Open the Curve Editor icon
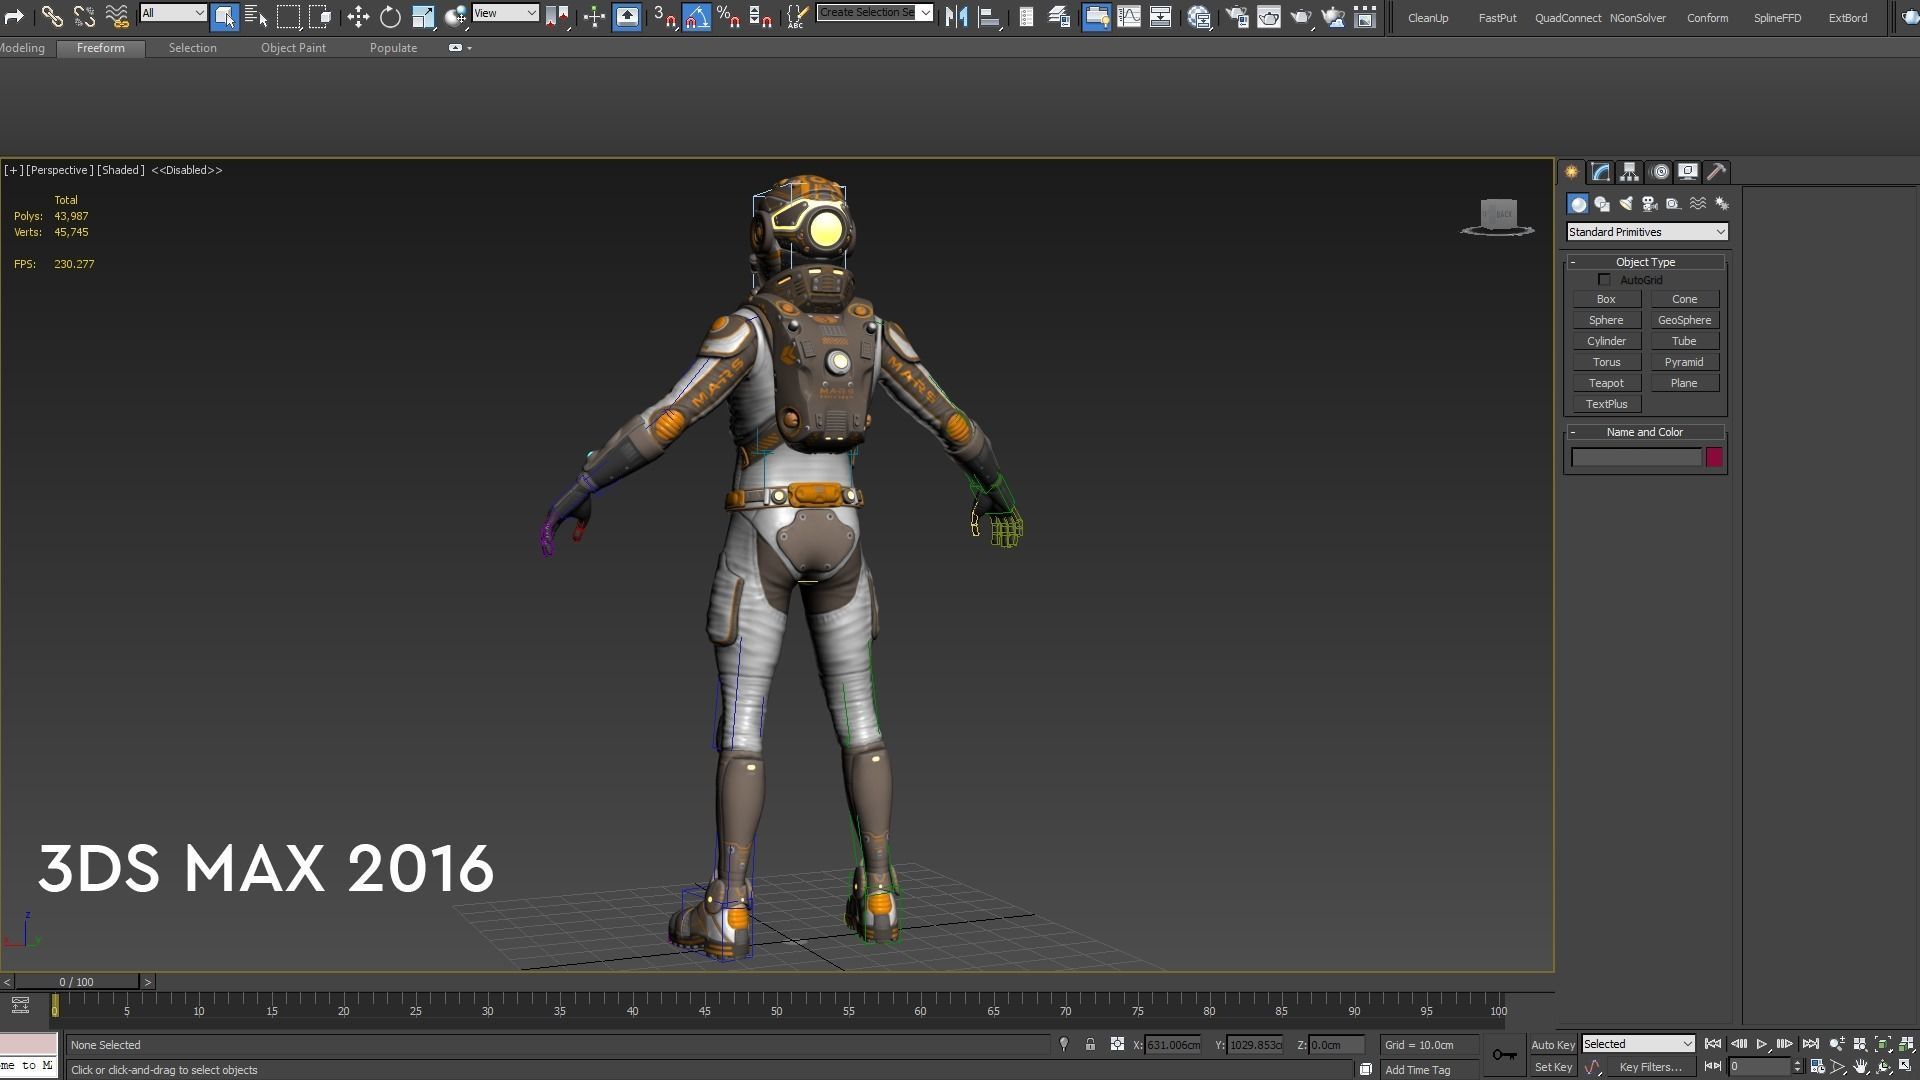The width and height of the screenshot is (1920, 1080). [x=1129, y=16]
